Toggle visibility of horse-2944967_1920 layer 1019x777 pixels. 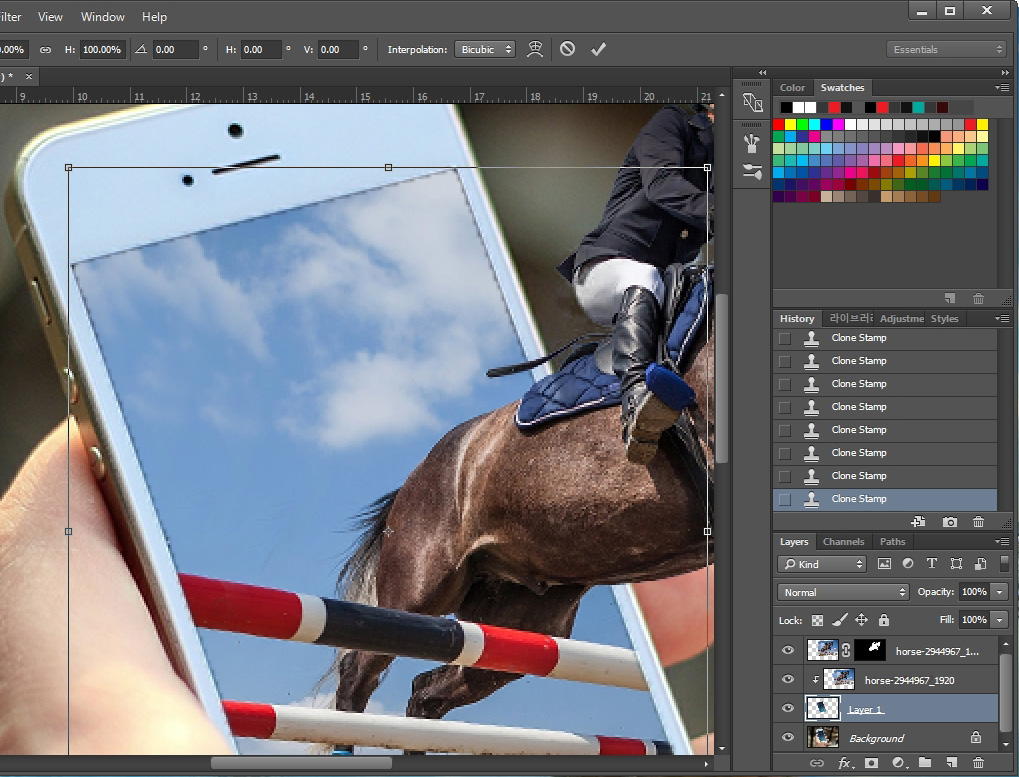[x=788, y=679]
